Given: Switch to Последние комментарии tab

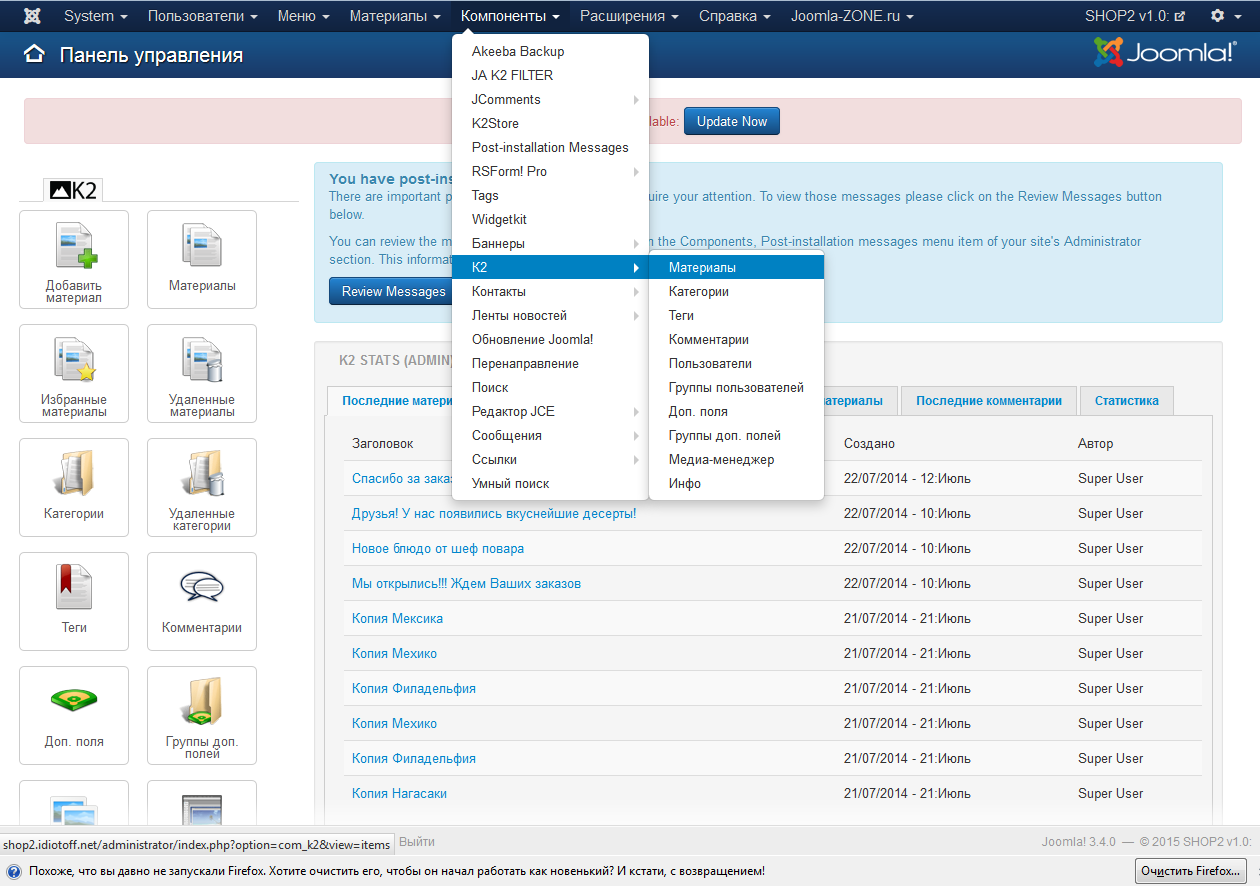Looking at the screenshot, I should coord(989,401).
